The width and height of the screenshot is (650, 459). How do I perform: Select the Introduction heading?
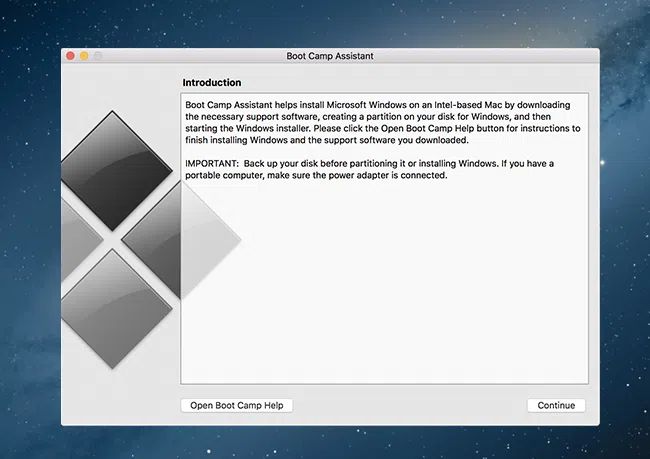[211, 82]
